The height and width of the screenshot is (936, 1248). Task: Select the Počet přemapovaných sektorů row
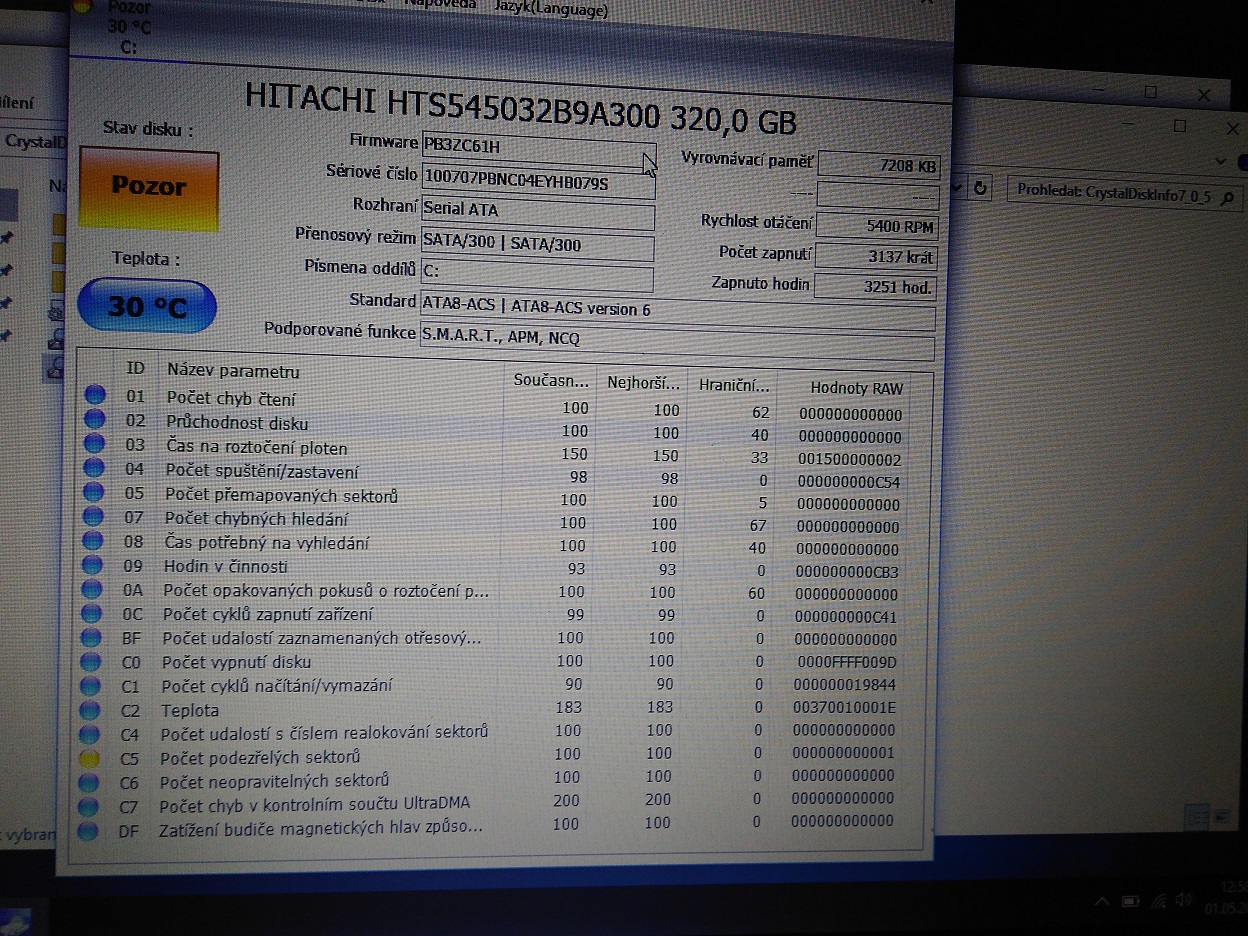coord(281,496)
